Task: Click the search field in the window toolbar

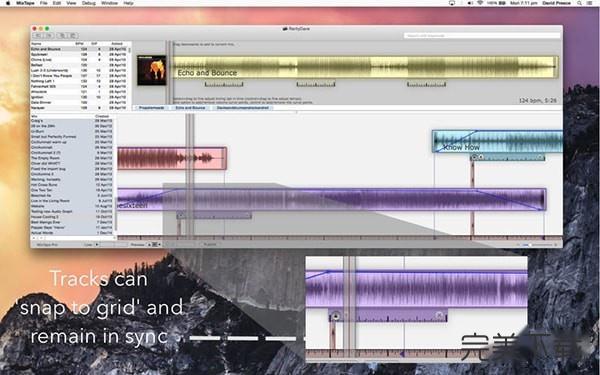Action: point(482,36)
